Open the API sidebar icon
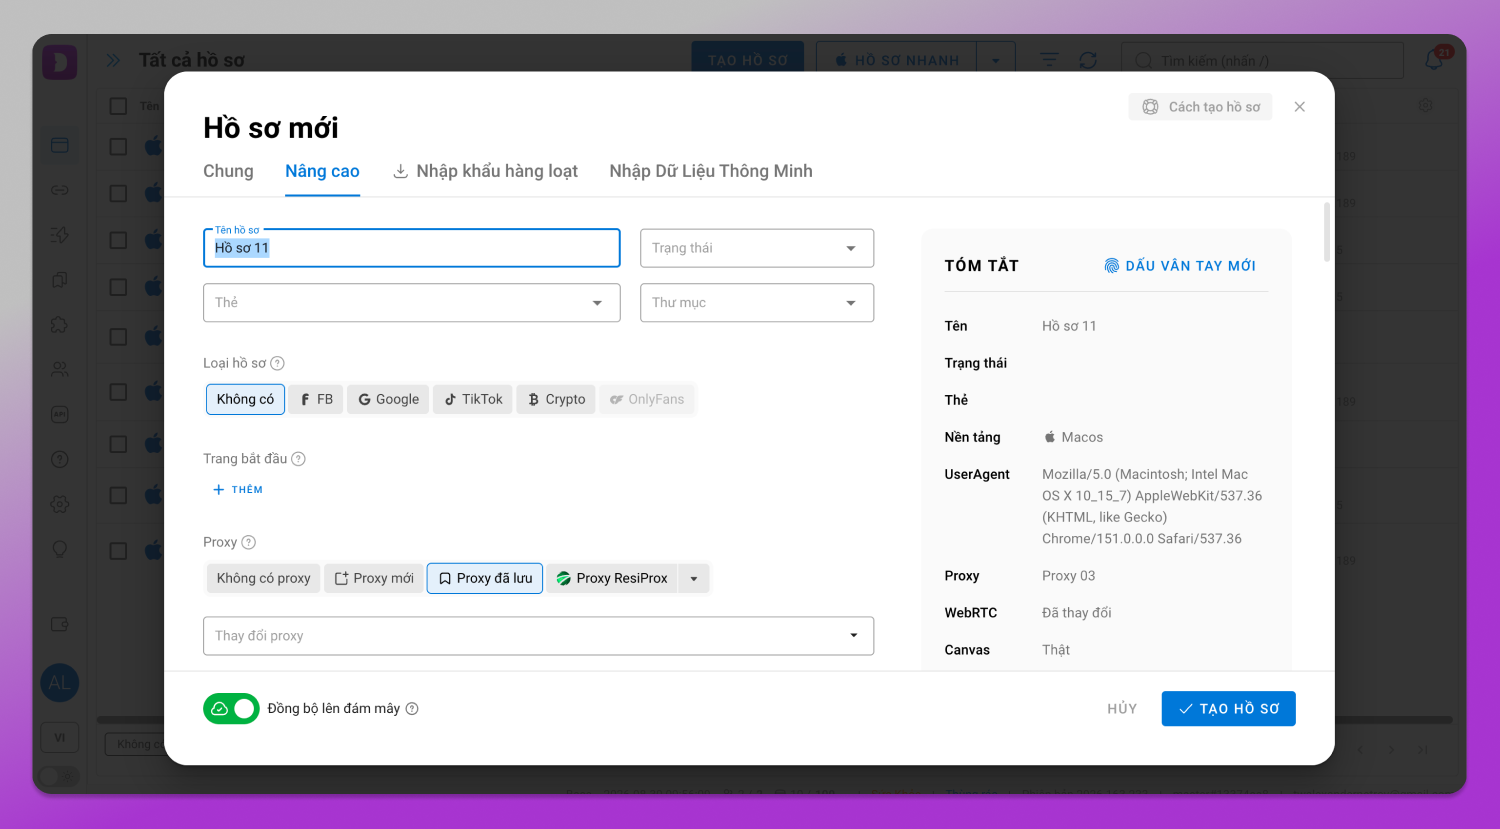1500x829 pixels. pyautogui.click(x=60, y=414)
